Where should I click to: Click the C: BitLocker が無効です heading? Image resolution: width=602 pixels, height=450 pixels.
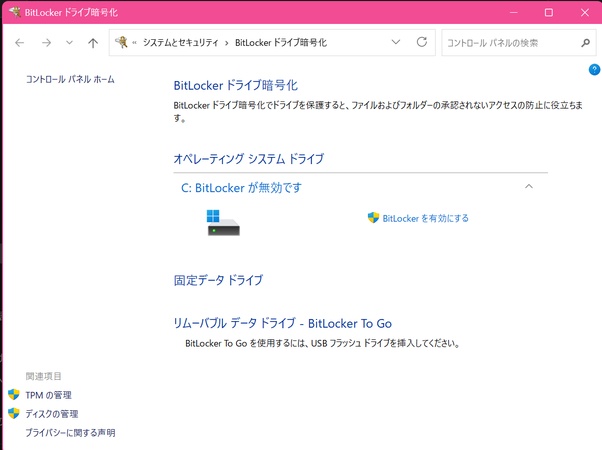[x=241, y=188]
